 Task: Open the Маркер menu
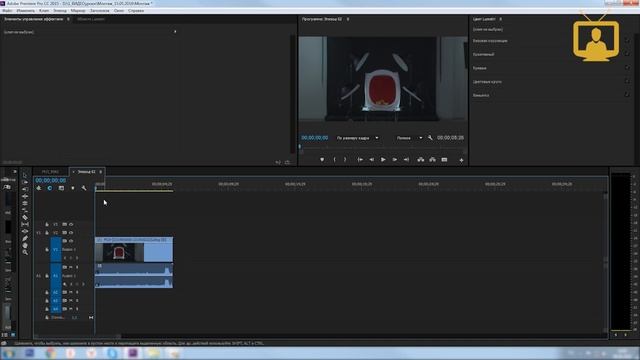[78, 11]
